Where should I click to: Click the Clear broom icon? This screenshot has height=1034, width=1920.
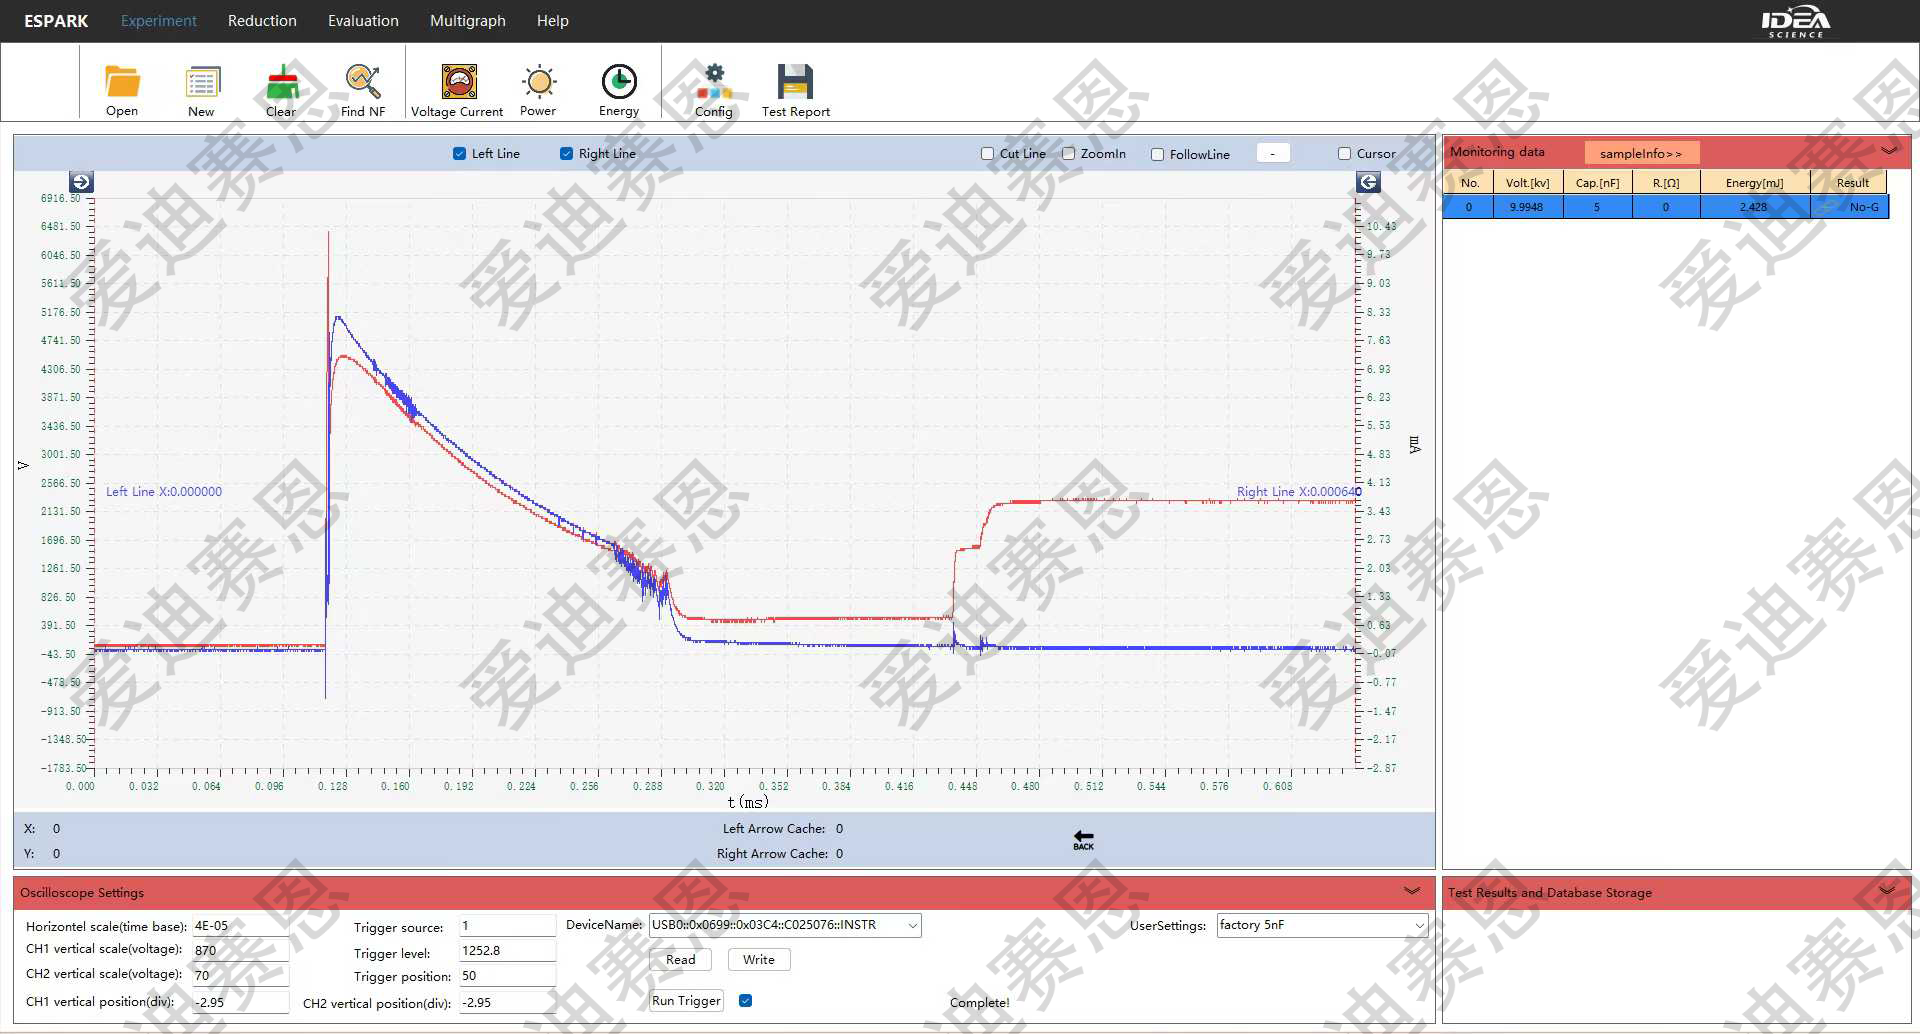tap(281, 82)
